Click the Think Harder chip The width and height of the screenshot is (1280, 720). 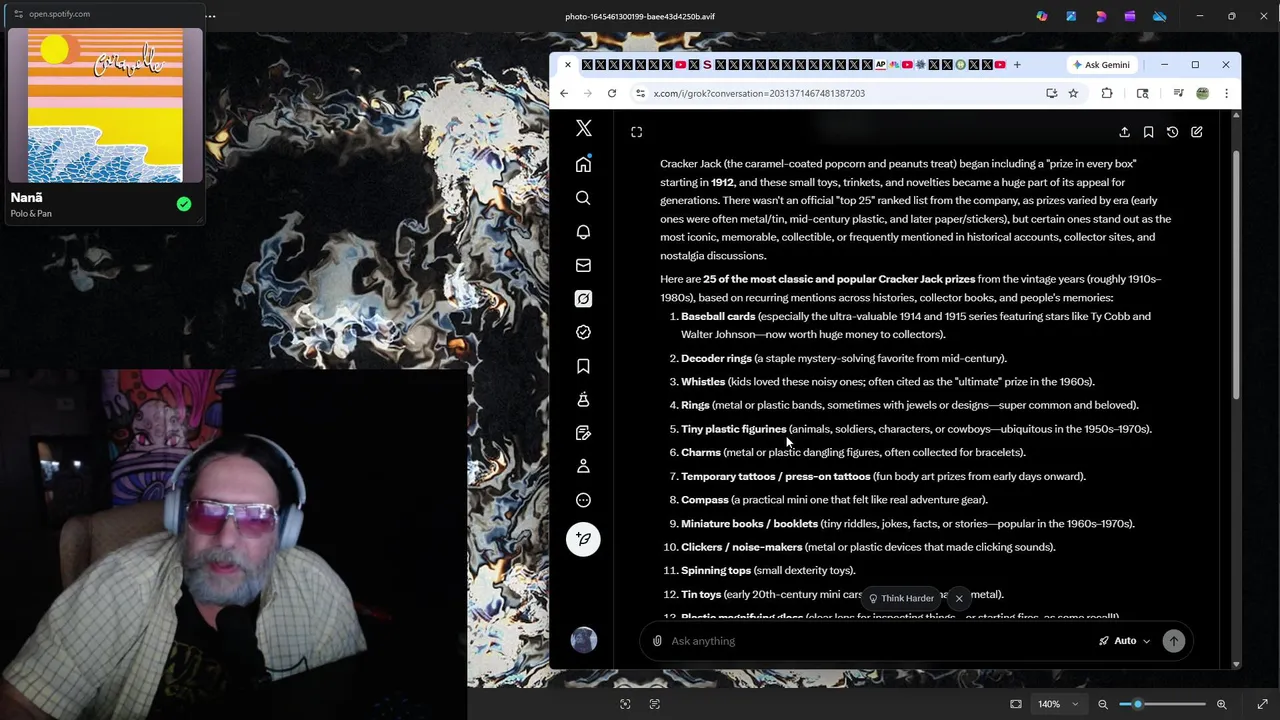901,598
